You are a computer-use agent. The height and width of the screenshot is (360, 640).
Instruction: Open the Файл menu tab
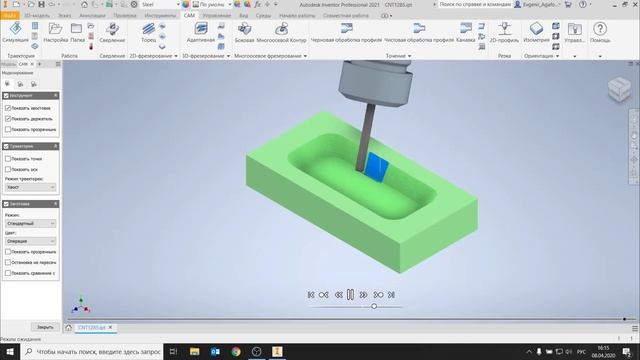coord(10,16)
